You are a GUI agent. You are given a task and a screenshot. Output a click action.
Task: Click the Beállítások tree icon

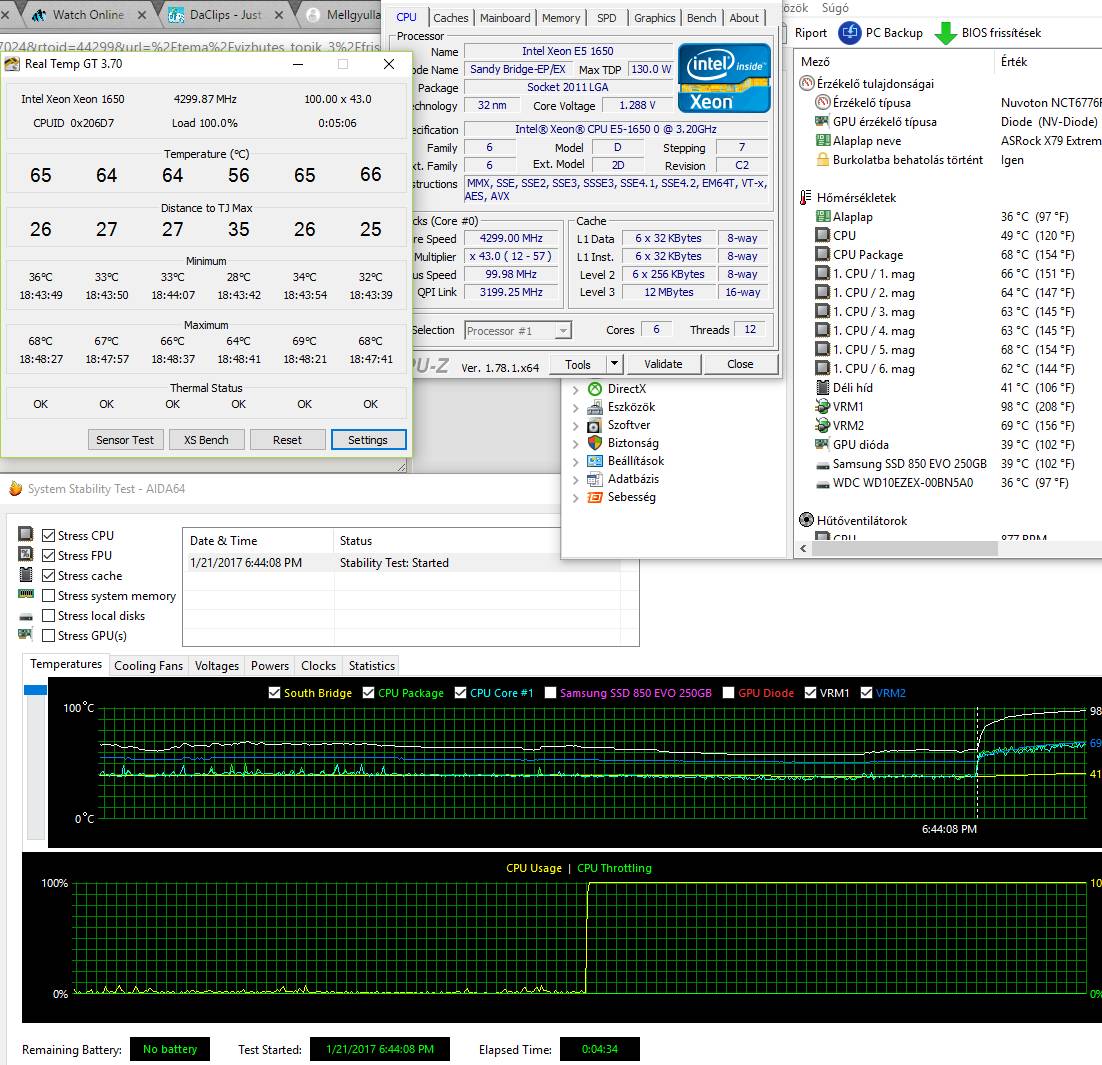[x=595, y=461]
